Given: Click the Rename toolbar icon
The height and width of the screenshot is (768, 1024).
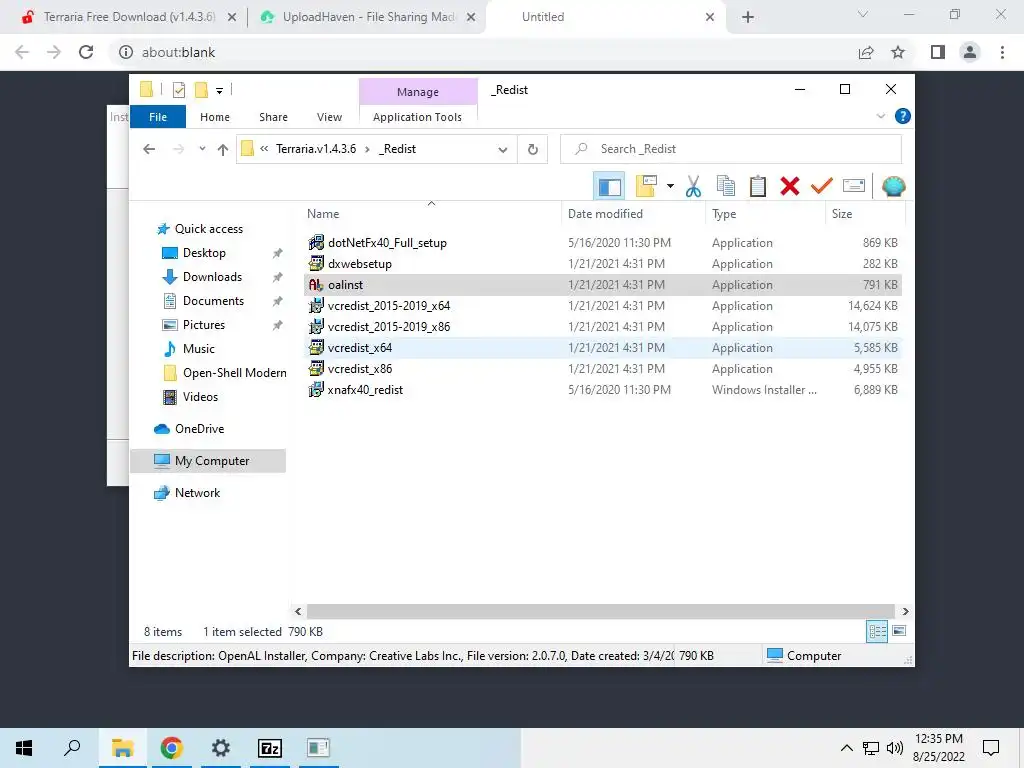Looking at the screenshot, I should (854, 186).
